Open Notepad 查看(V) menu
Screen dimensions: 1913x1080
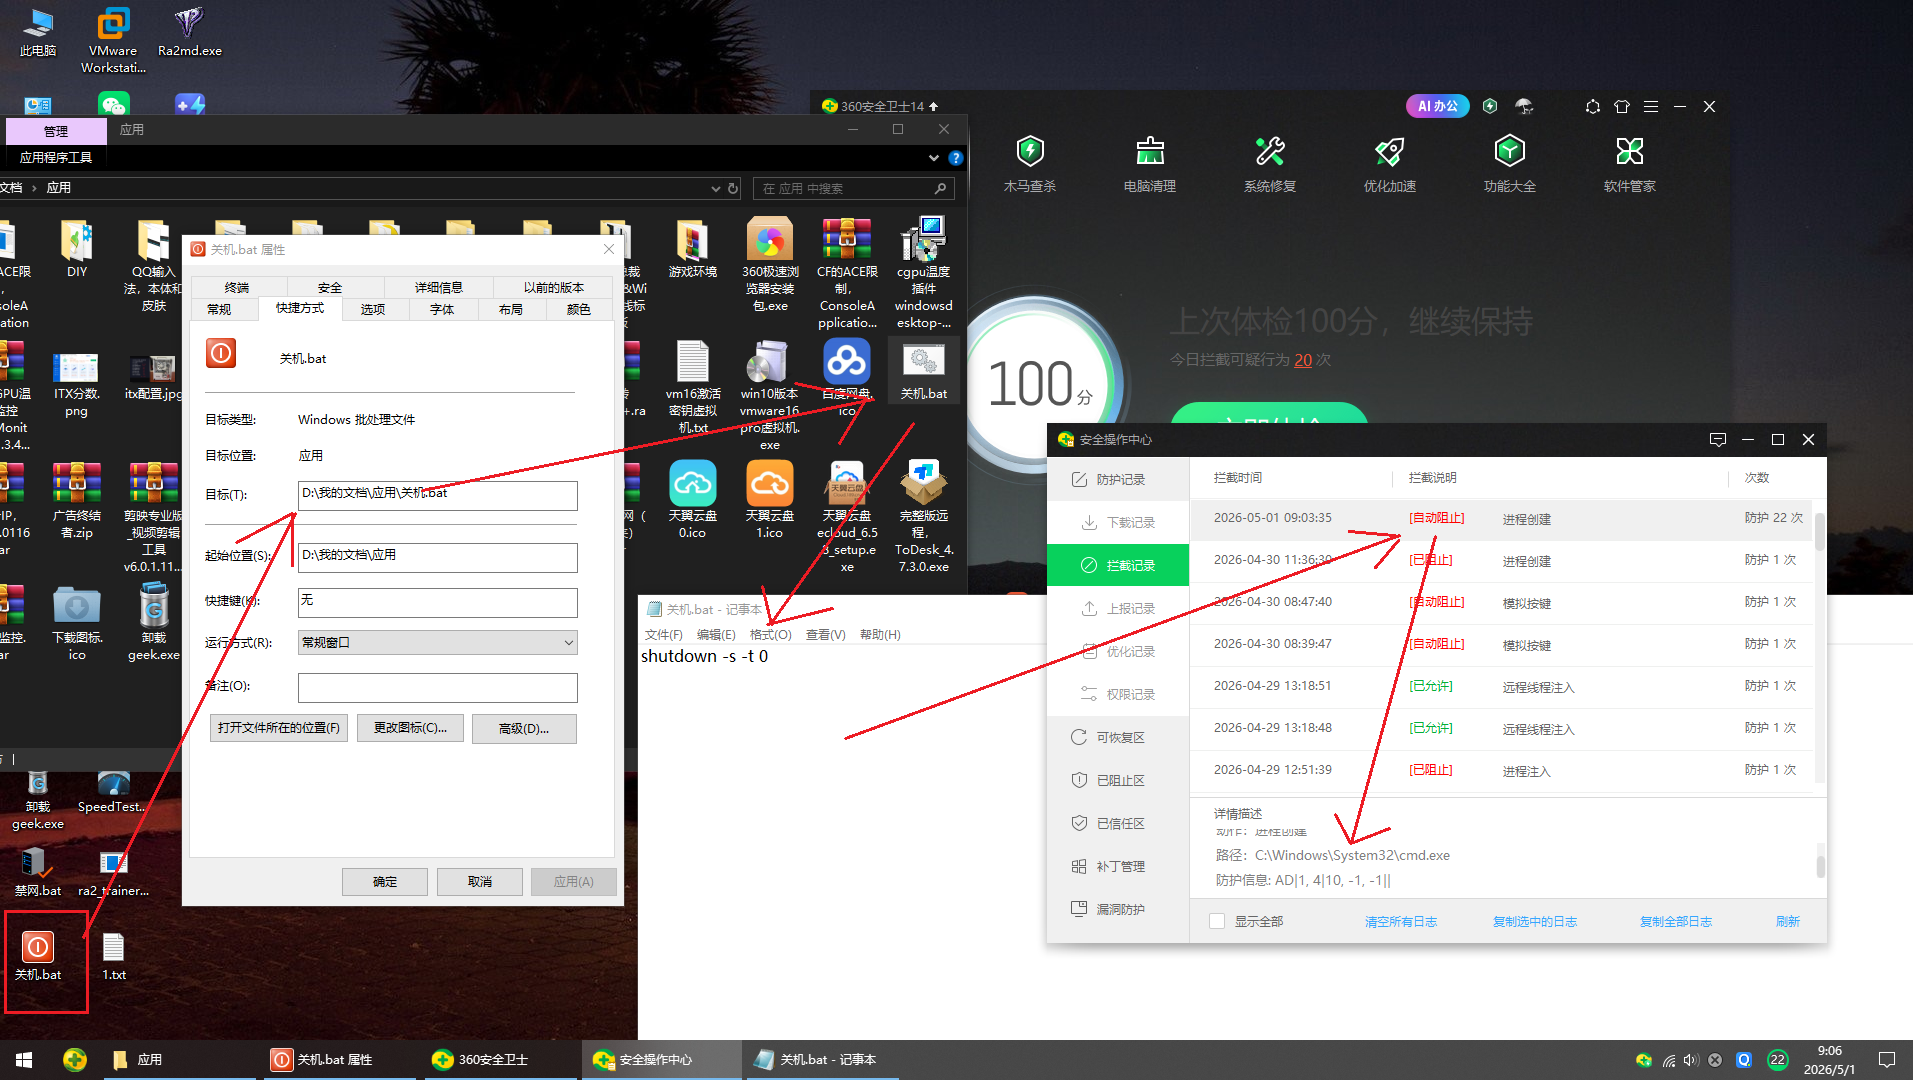tap(826, 635)
